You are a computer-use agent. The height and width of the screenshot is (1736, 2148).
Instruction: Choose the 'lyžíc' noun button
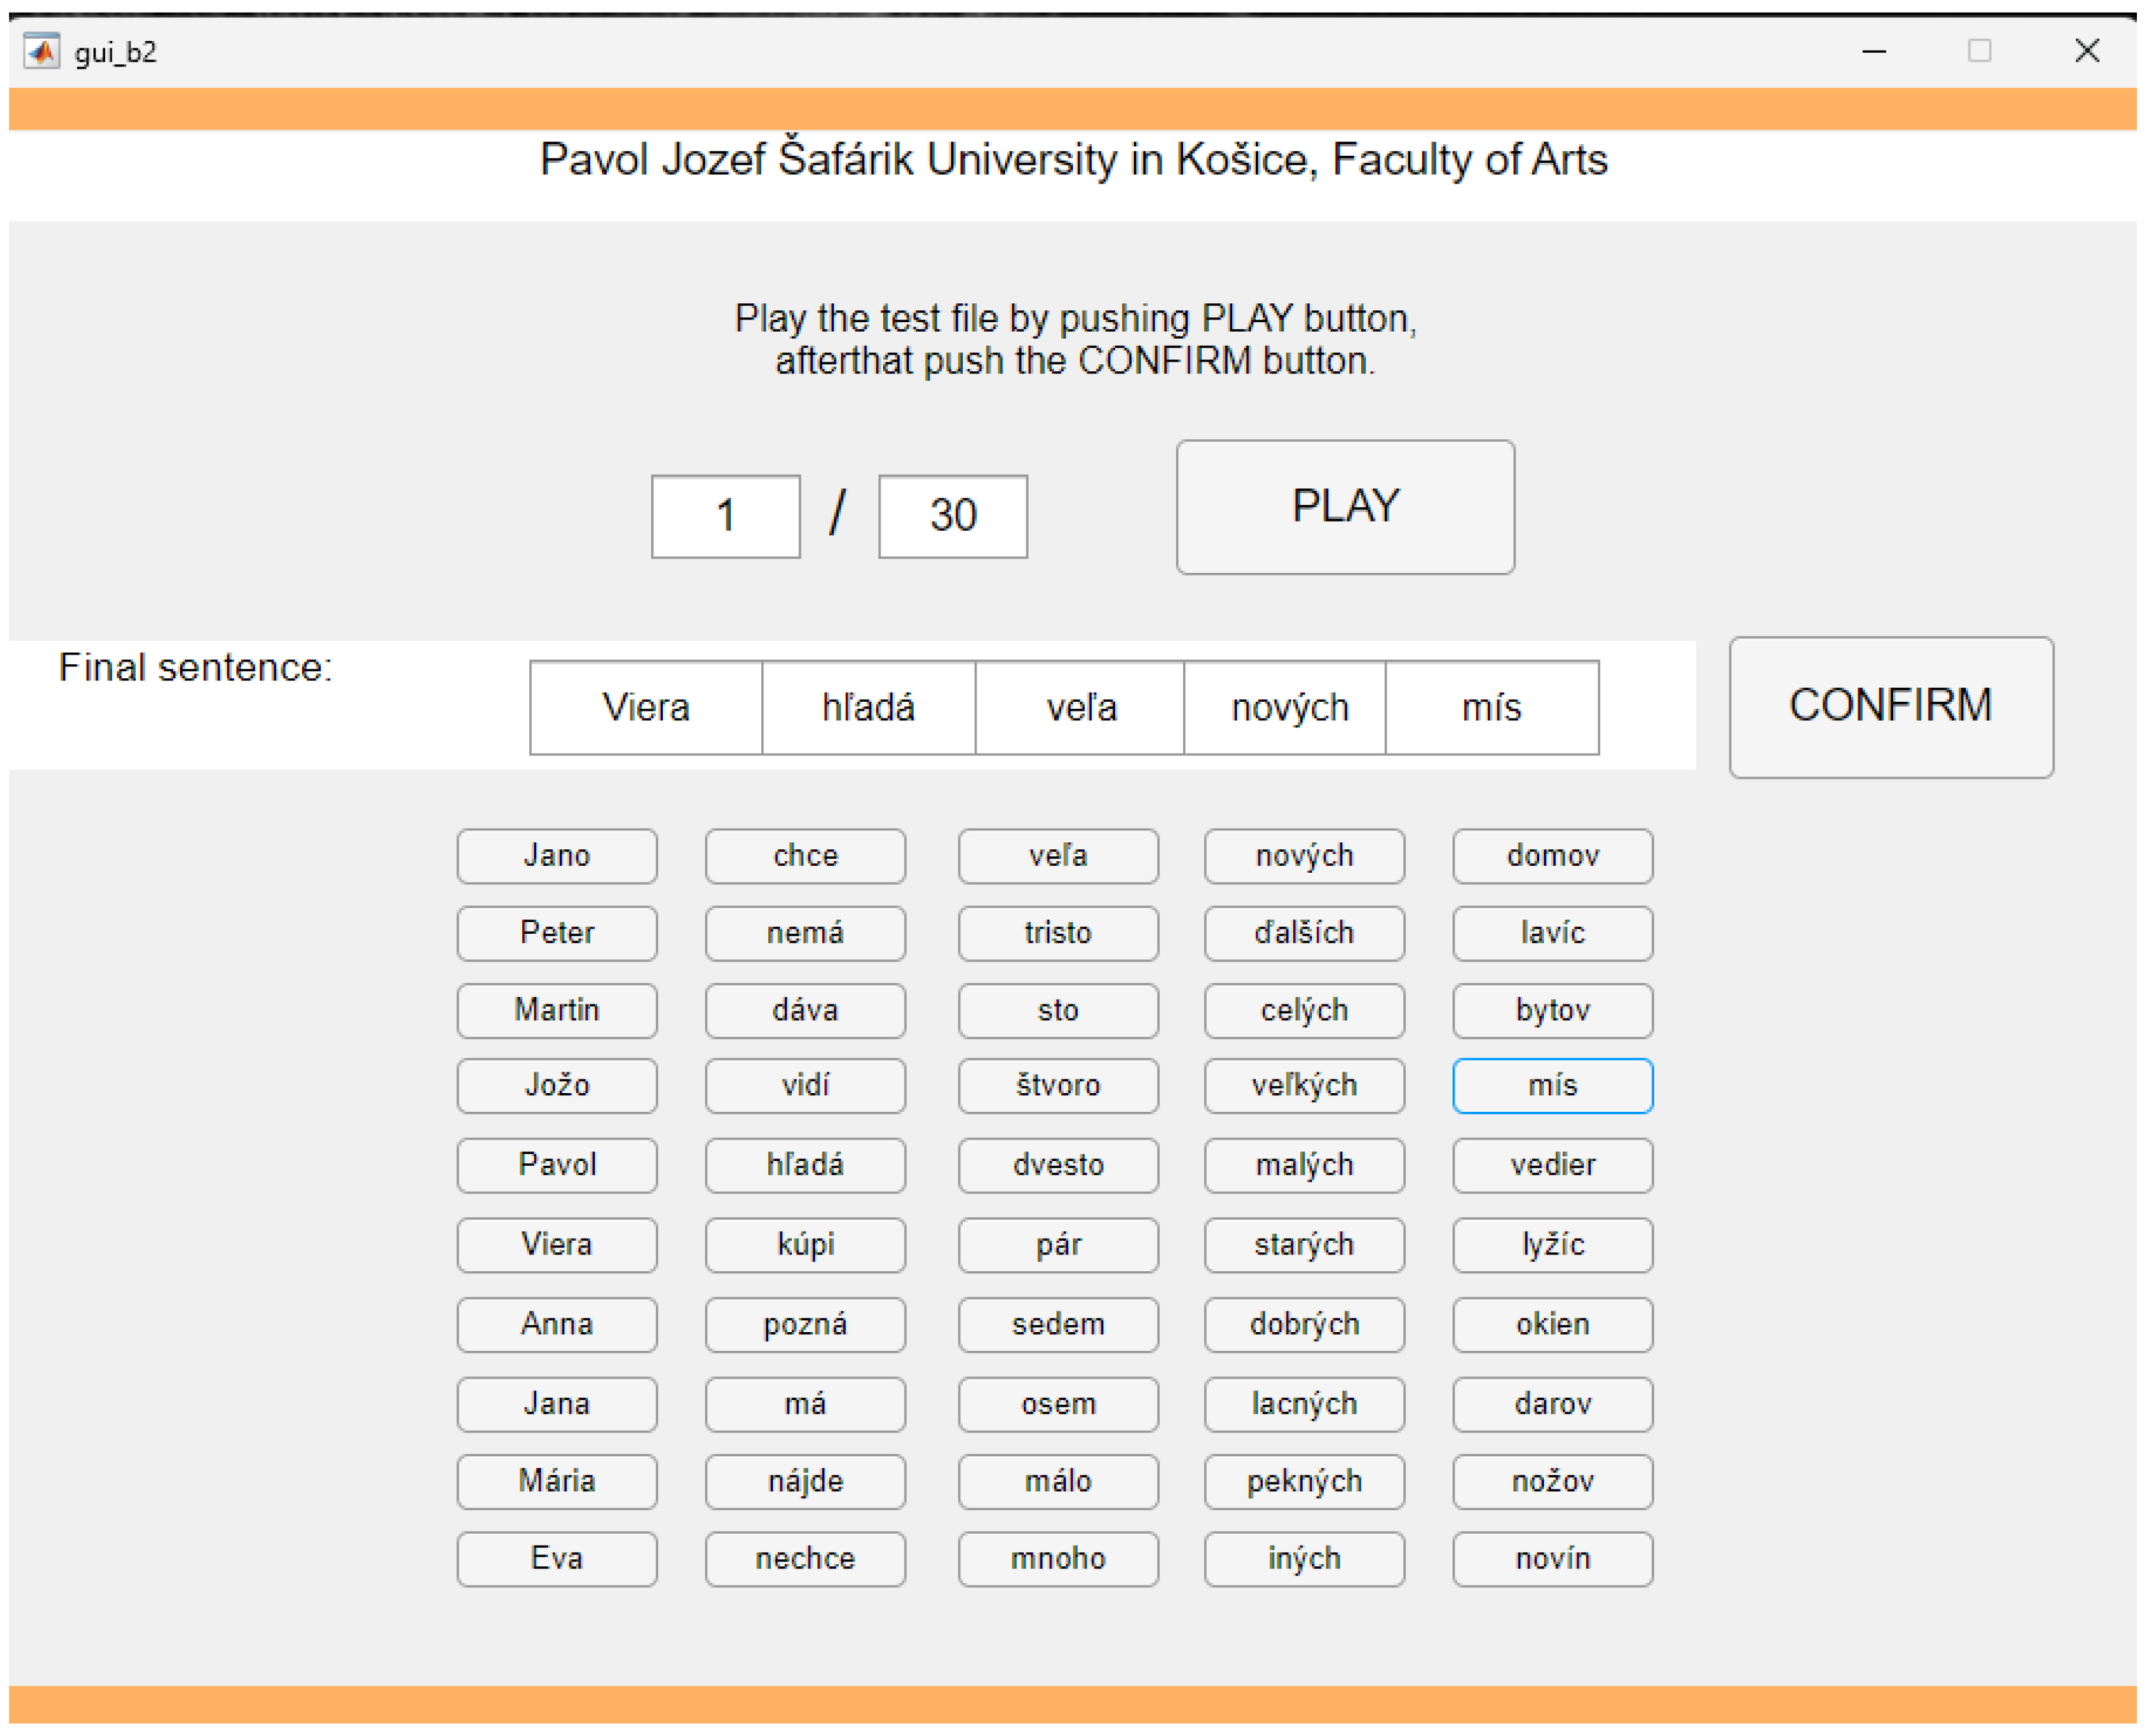[x=1551, y=1245]
